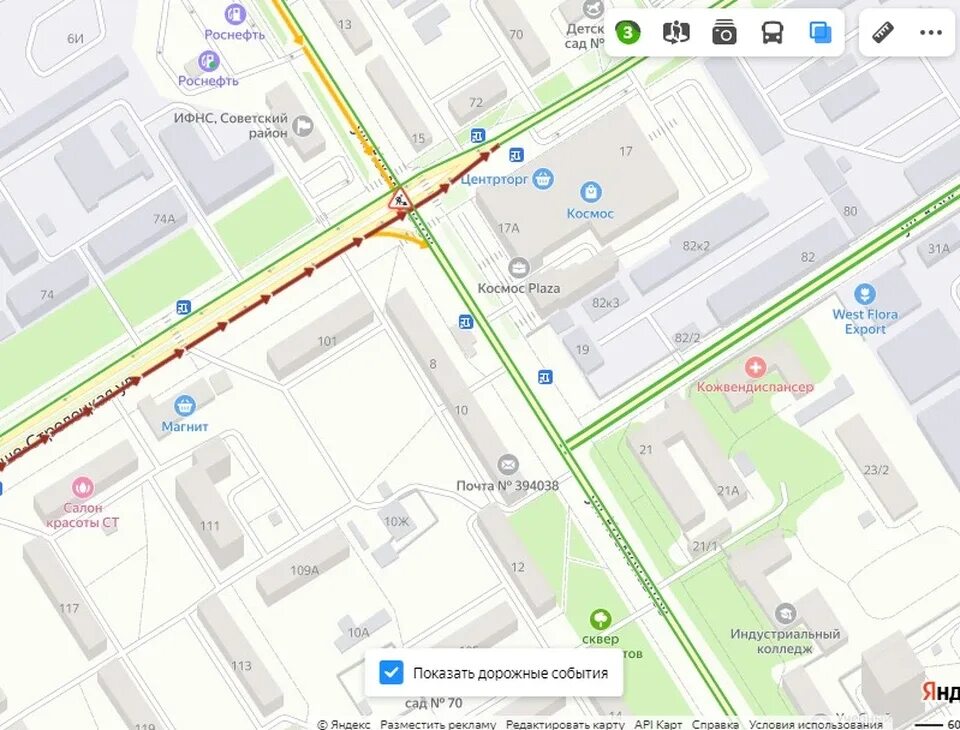This screenshot has width=960, height=730.
Task: Open the map layers selector
Action: tap(820, 32)
